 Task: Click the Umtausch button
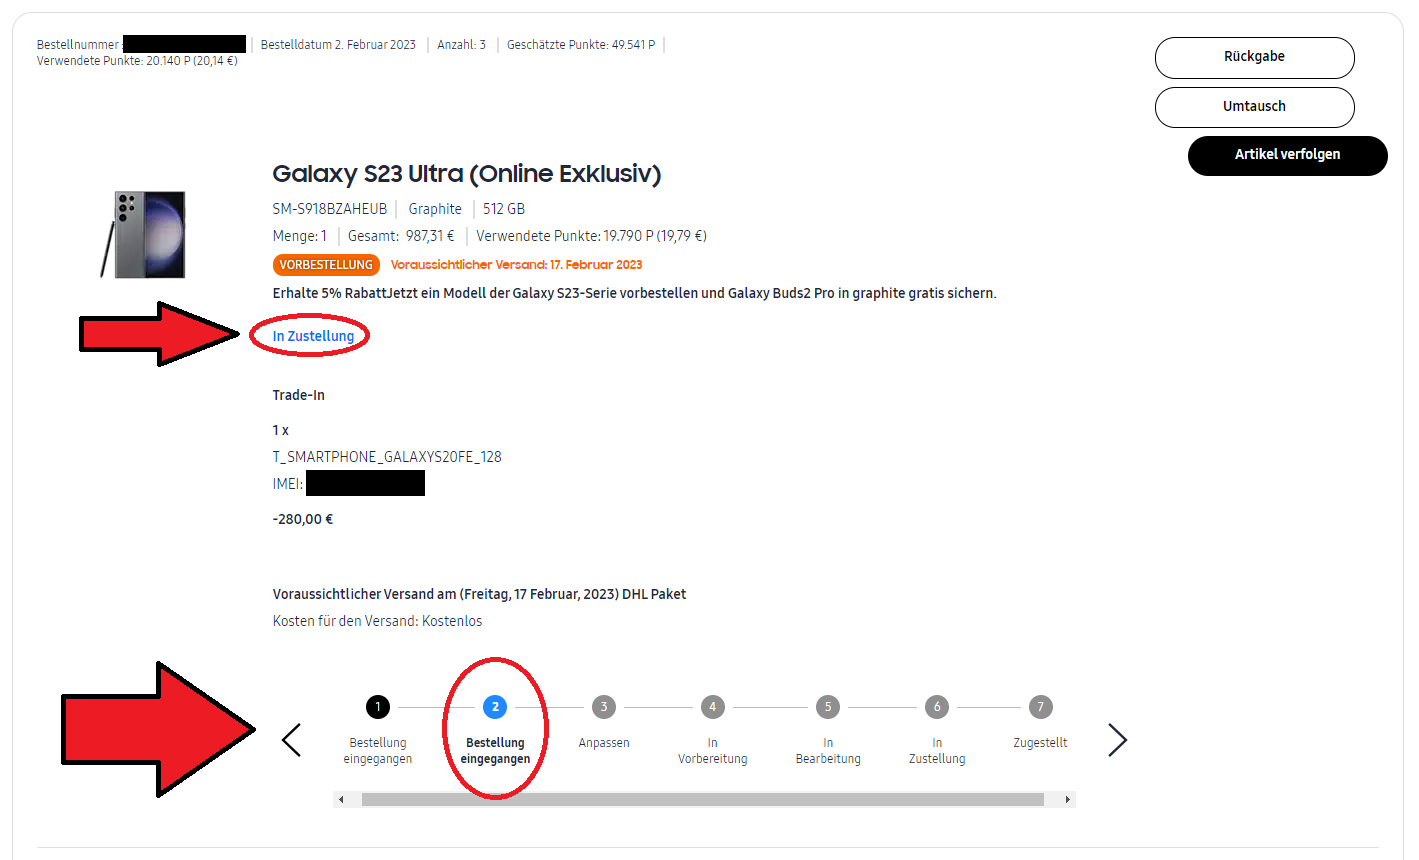tap(1254, 107)
